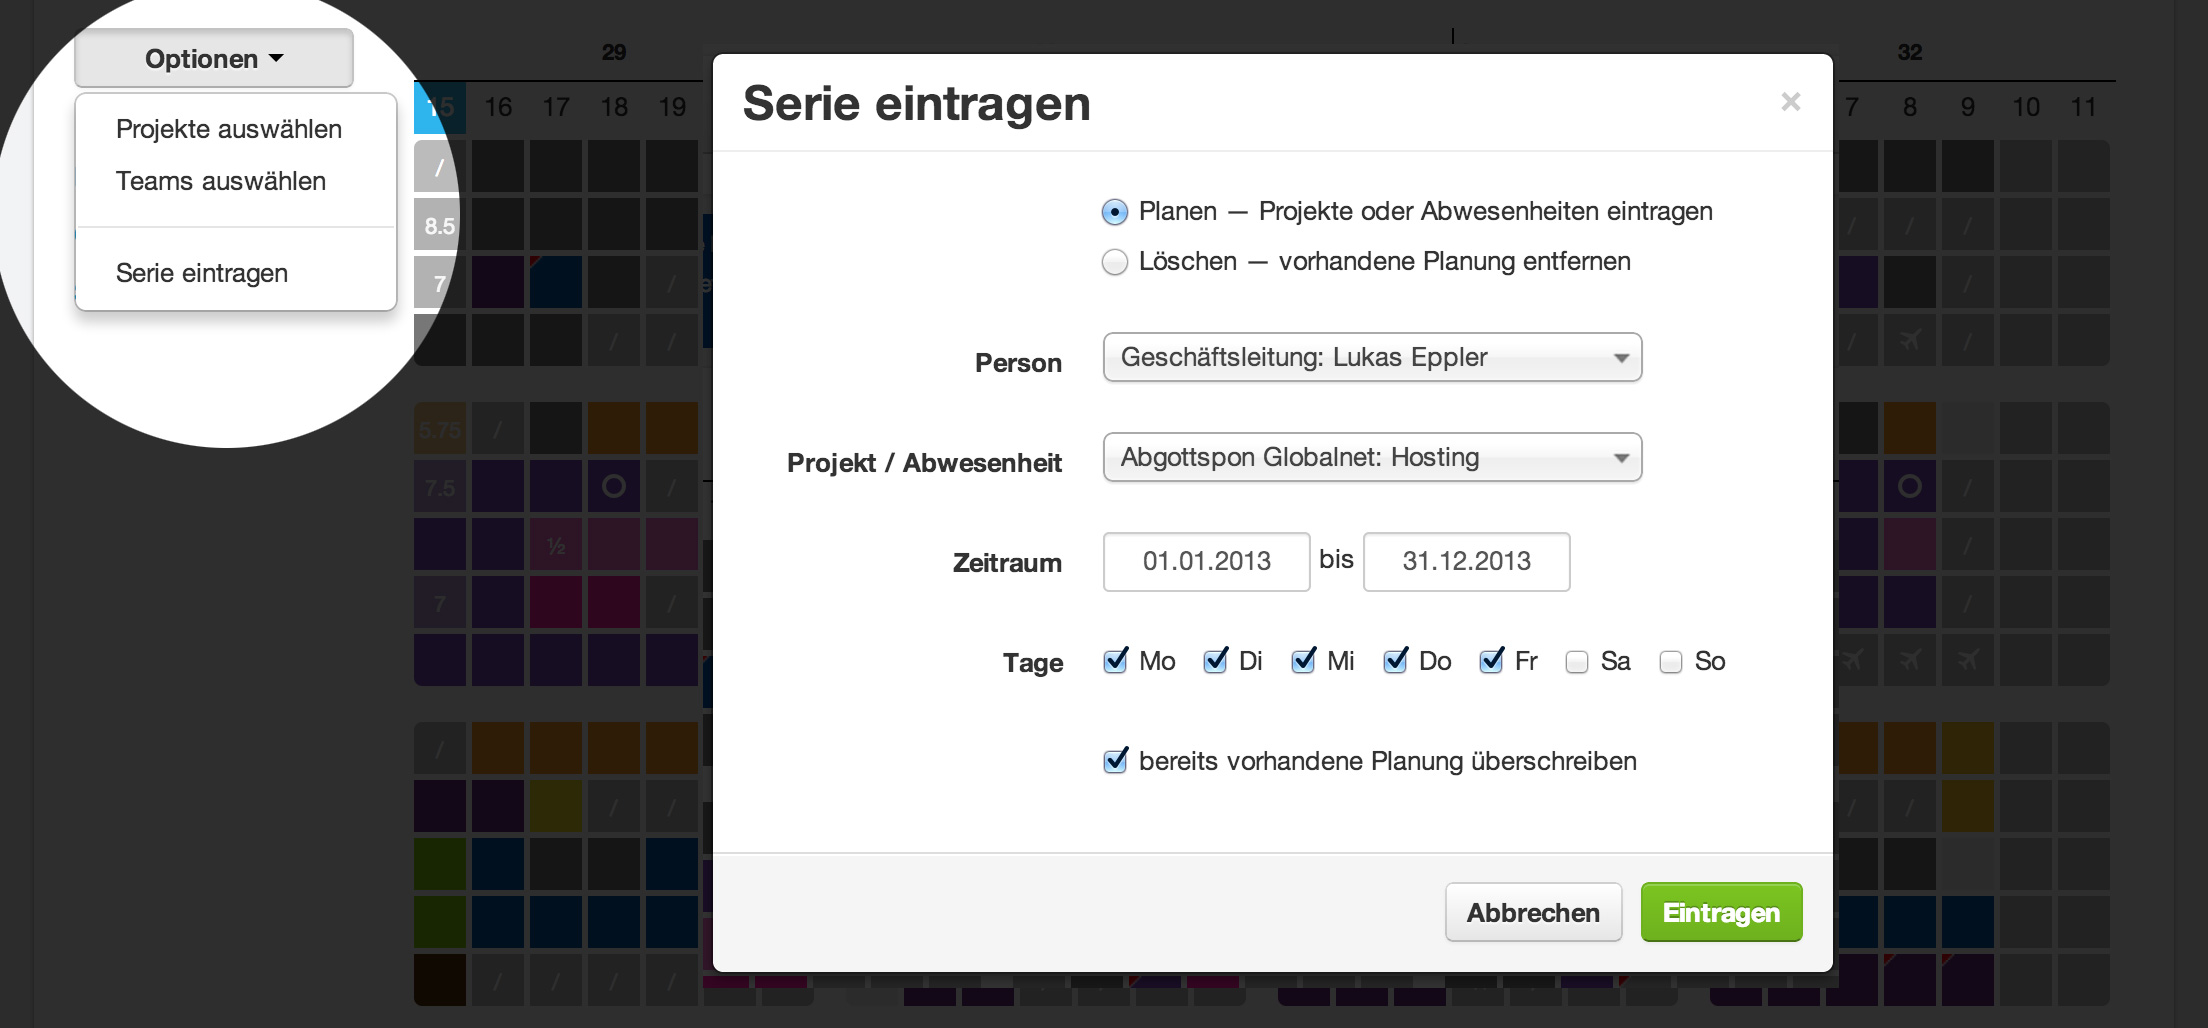Toggle bereits vorhandene Planung überschreiben checkbox
This screenshot has width=2208, height=1028.
1115,762
